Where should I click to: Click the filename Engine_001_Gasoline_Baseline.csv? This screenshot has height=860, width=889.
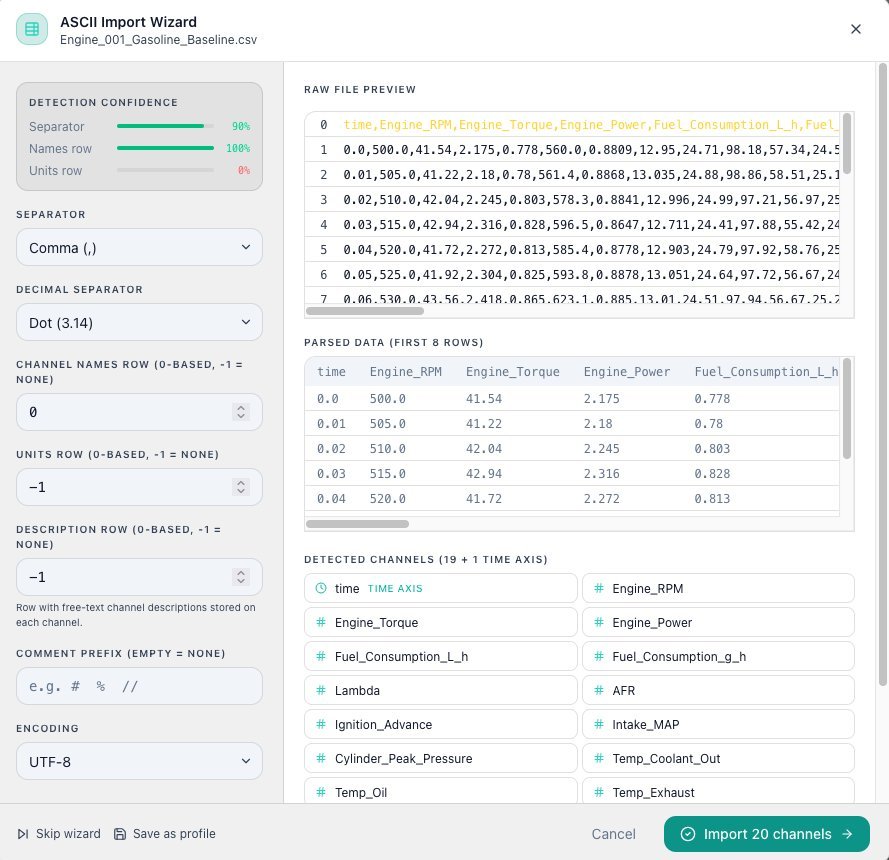158,40
